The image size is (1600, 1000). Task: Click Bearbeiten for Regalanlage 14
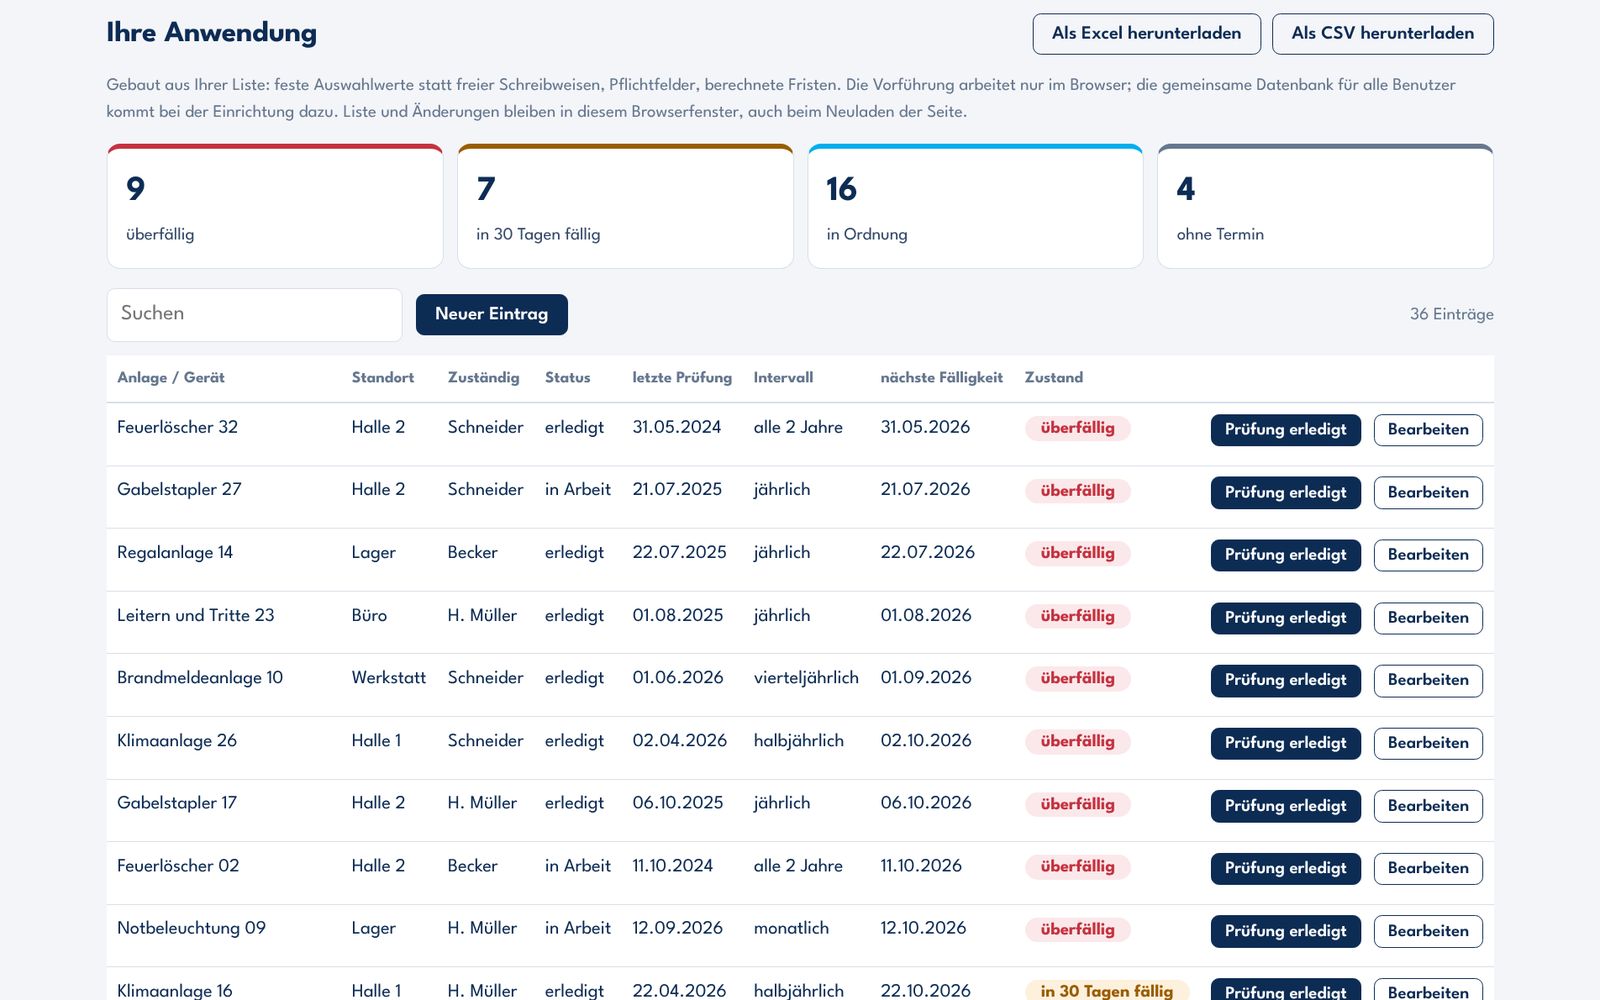(x=1428, y=555)
